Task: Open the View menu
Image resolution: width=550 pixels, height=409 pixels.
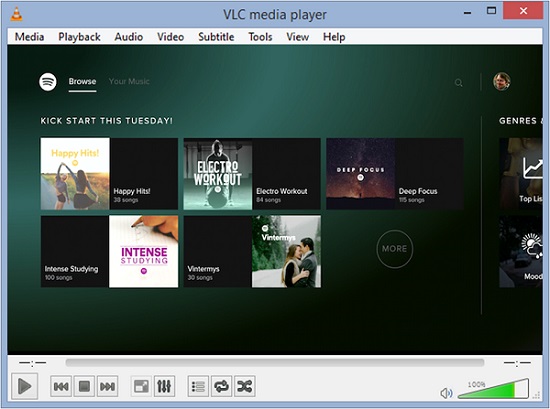Action: click(297, 37)
